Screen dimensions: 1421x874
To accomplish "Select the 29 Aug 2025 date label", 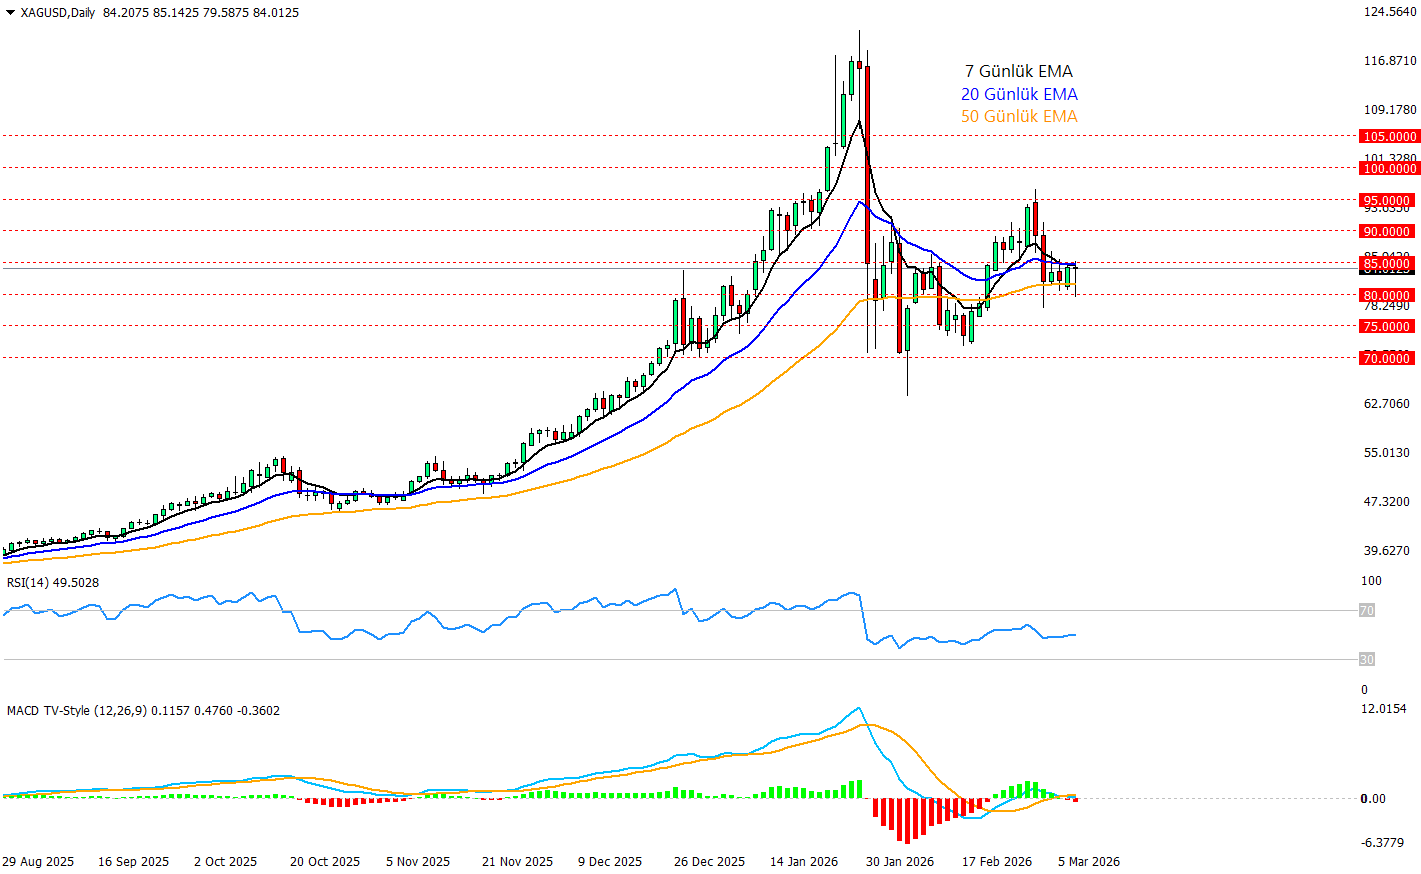I will [x=38, y=862].
